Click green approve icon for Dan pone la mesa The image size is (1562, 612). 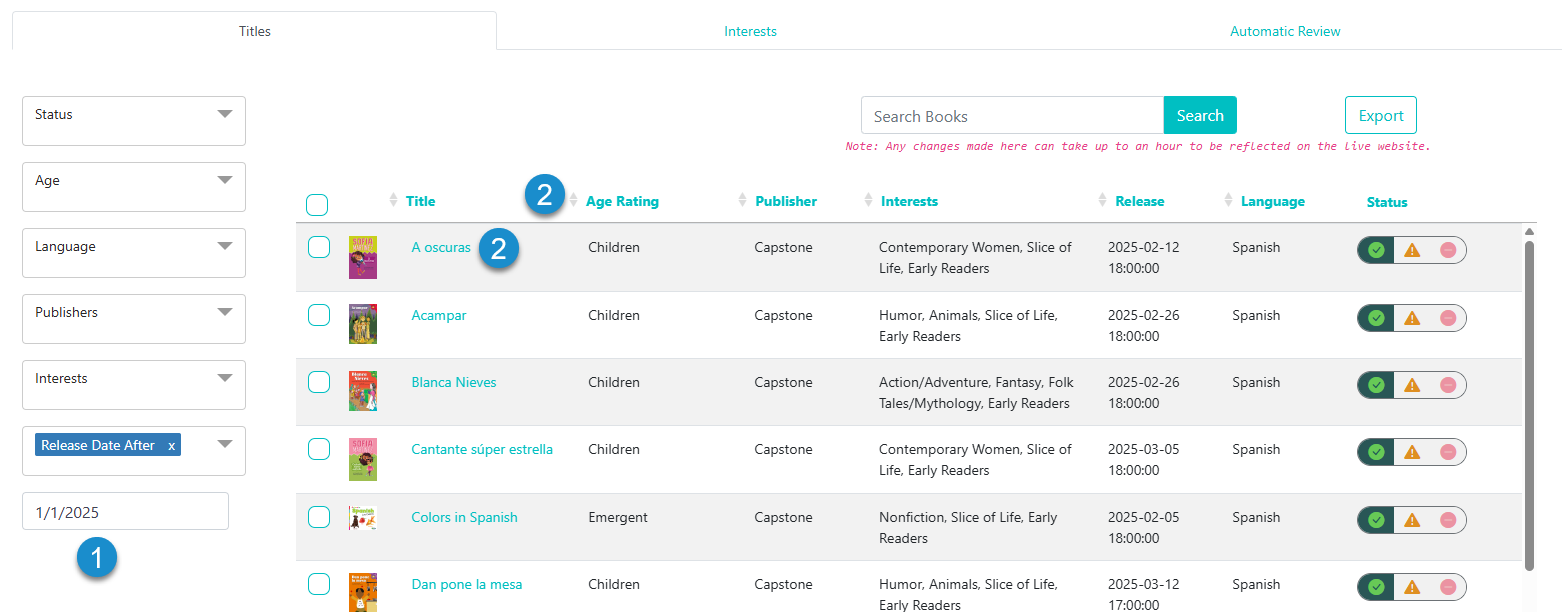point(1376,587)
